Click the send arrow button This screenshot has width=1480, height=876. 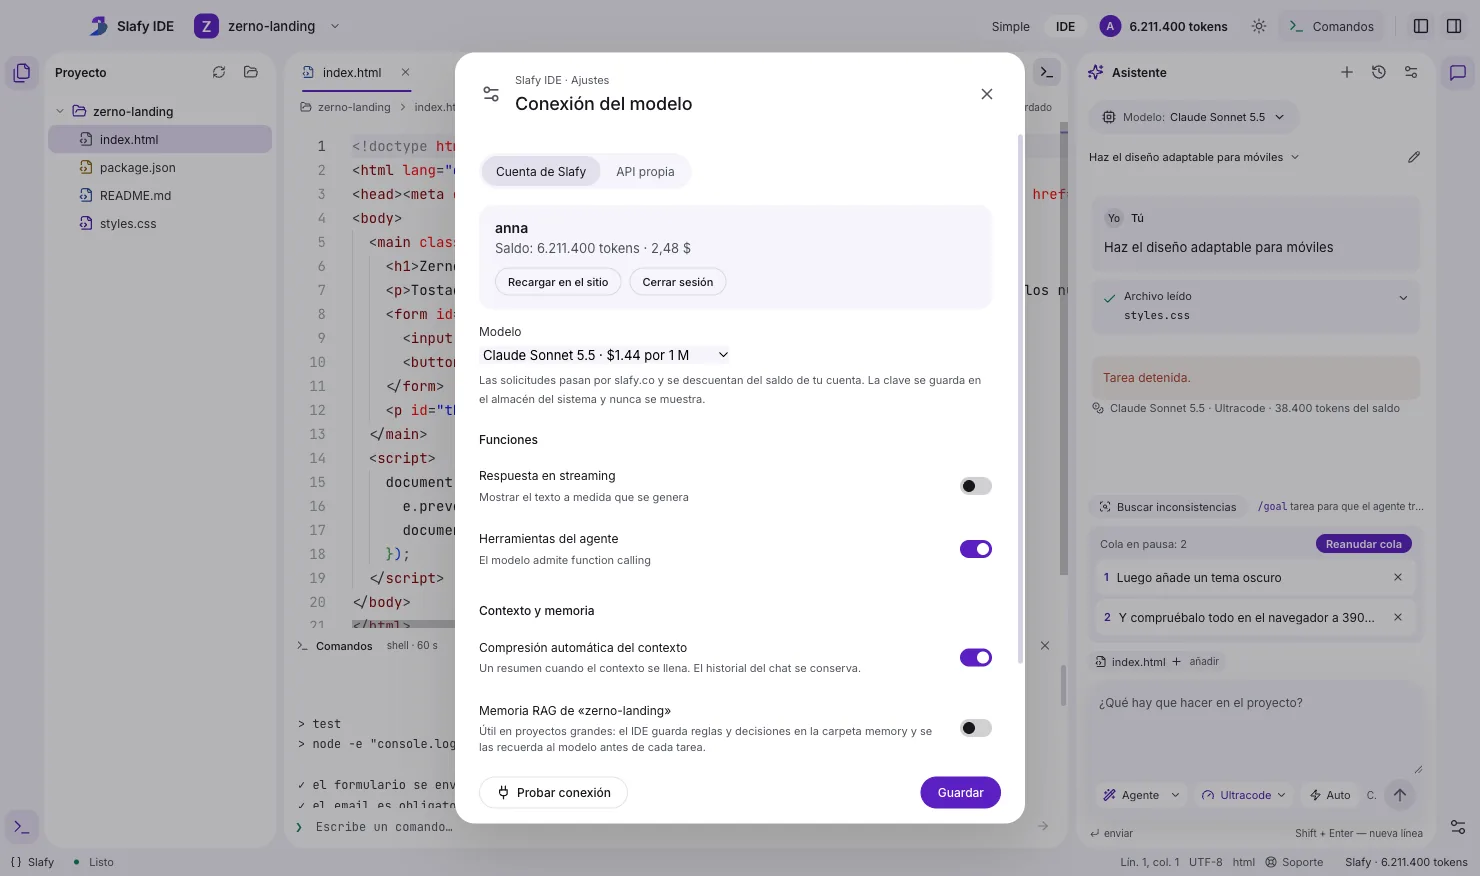(1400, 795)
